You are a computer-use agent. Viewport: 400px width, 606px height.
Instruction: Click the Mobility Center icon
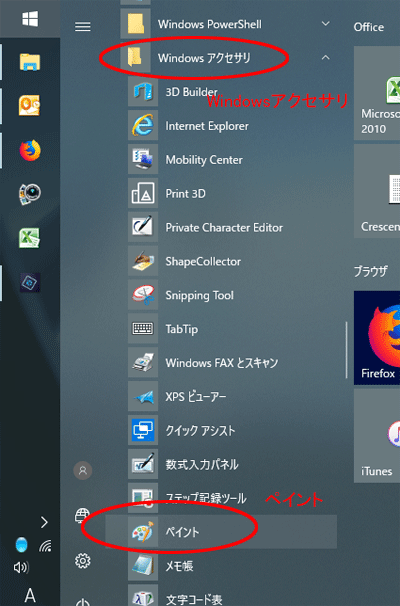(143, 160)
